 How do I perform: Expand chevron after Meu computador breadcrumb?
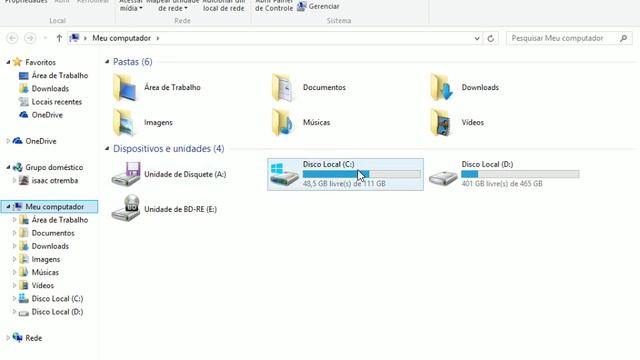158,38
